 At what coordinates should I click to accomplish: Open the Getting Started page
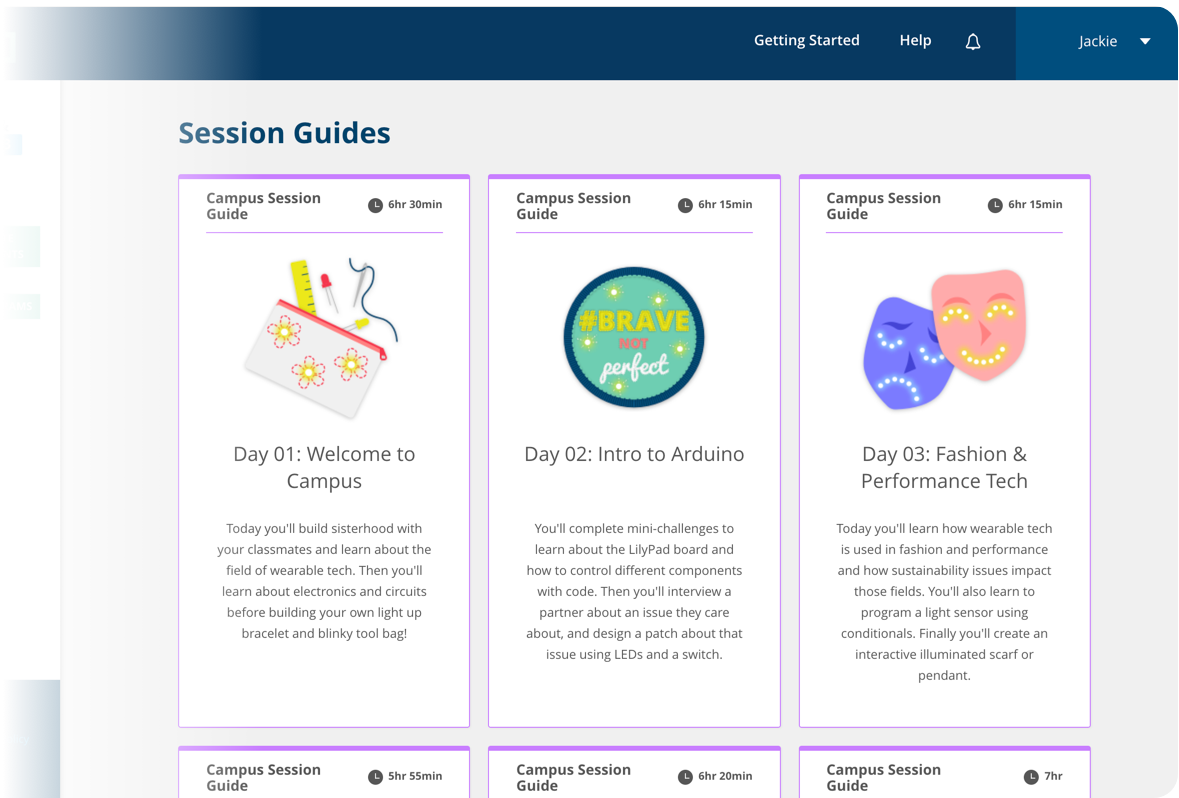[807, 41]
